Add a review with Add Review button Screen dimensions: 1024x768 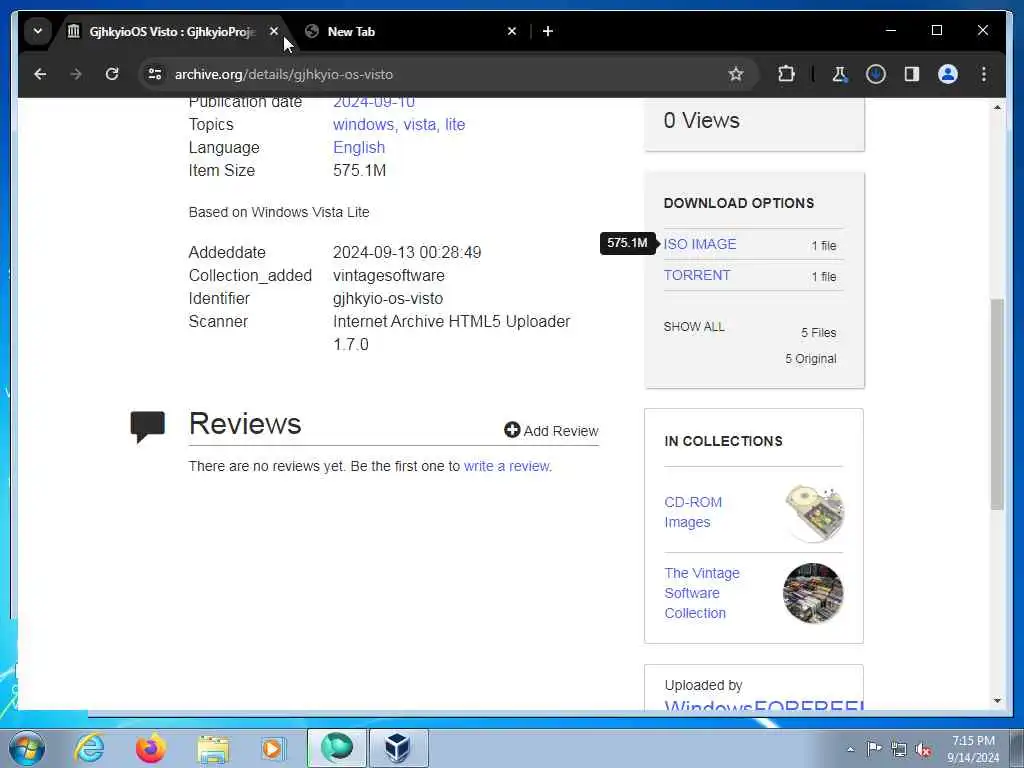[x=551, y=430]
